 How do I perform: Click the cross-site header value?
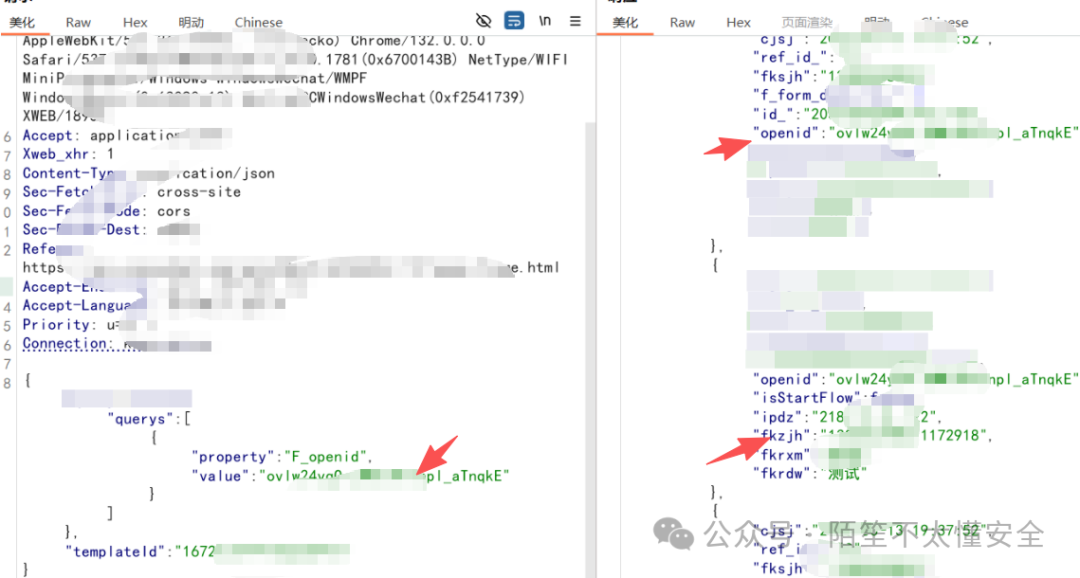pyautogui.click(x=199, y=192)
